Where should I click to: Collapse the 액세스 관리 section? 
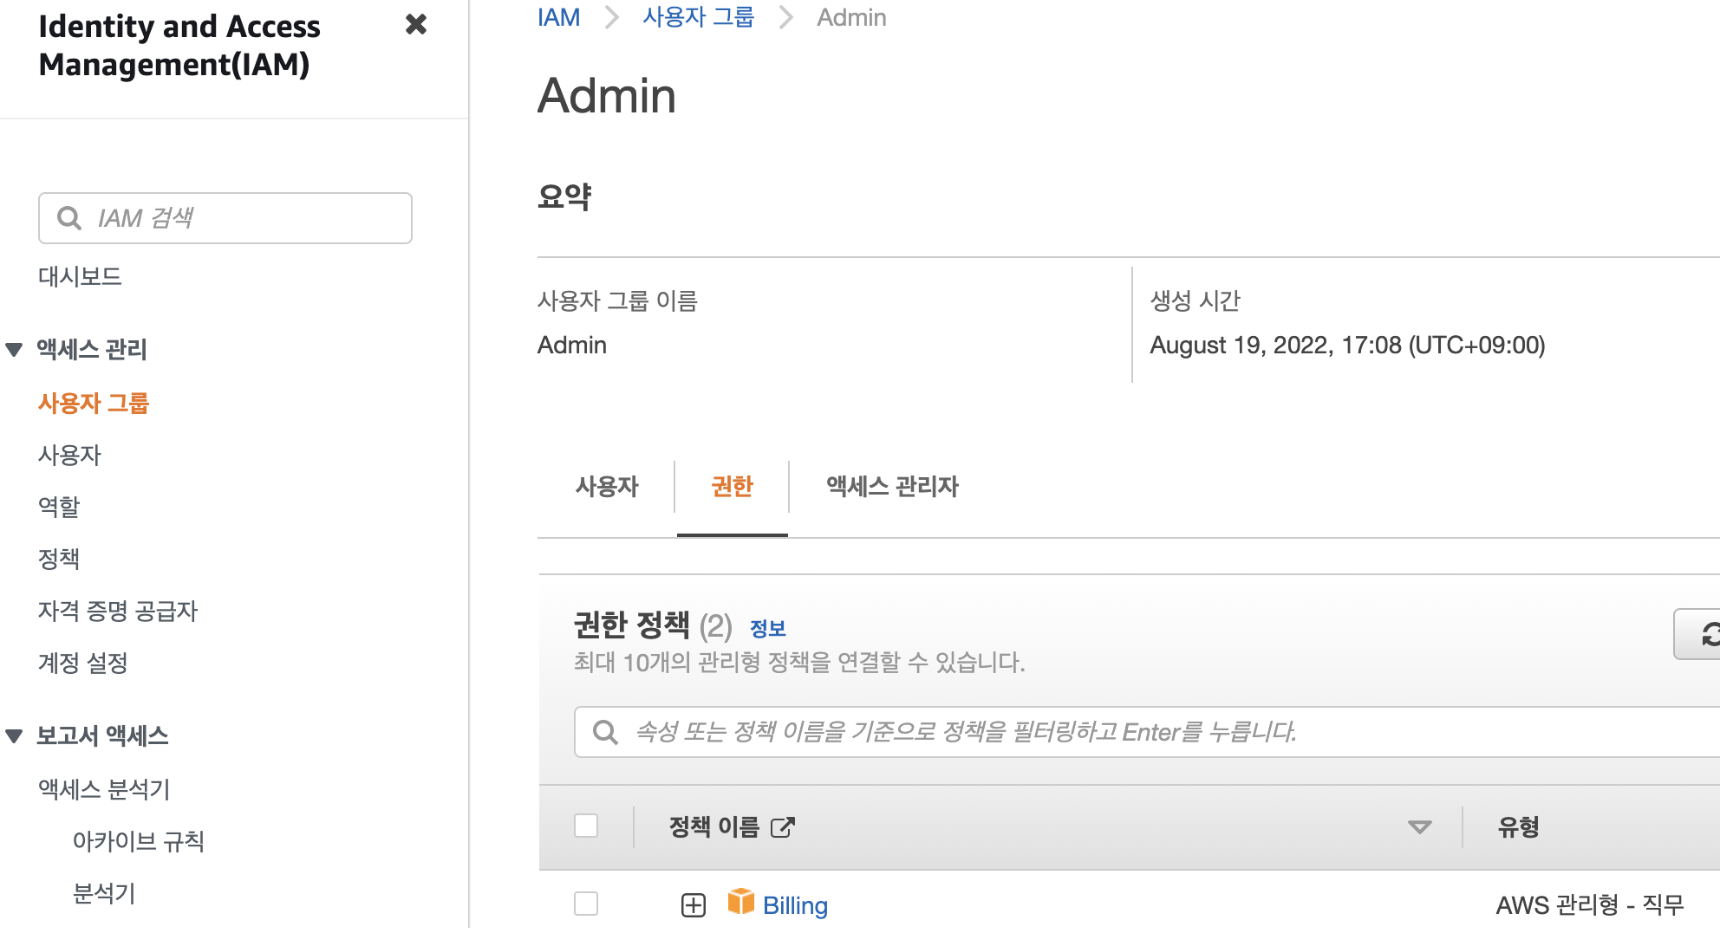coord(14,349)
